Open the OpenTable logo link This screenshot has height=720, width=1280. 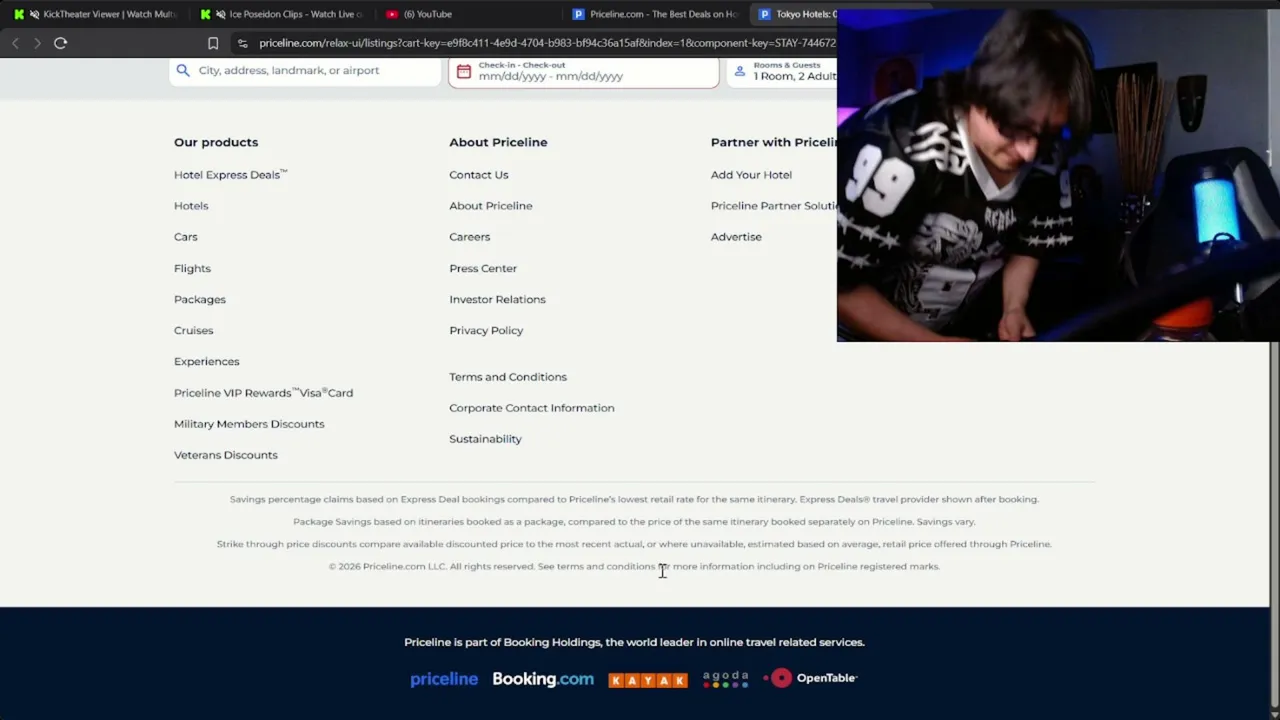pyautogui.click(x=811, y=678)
